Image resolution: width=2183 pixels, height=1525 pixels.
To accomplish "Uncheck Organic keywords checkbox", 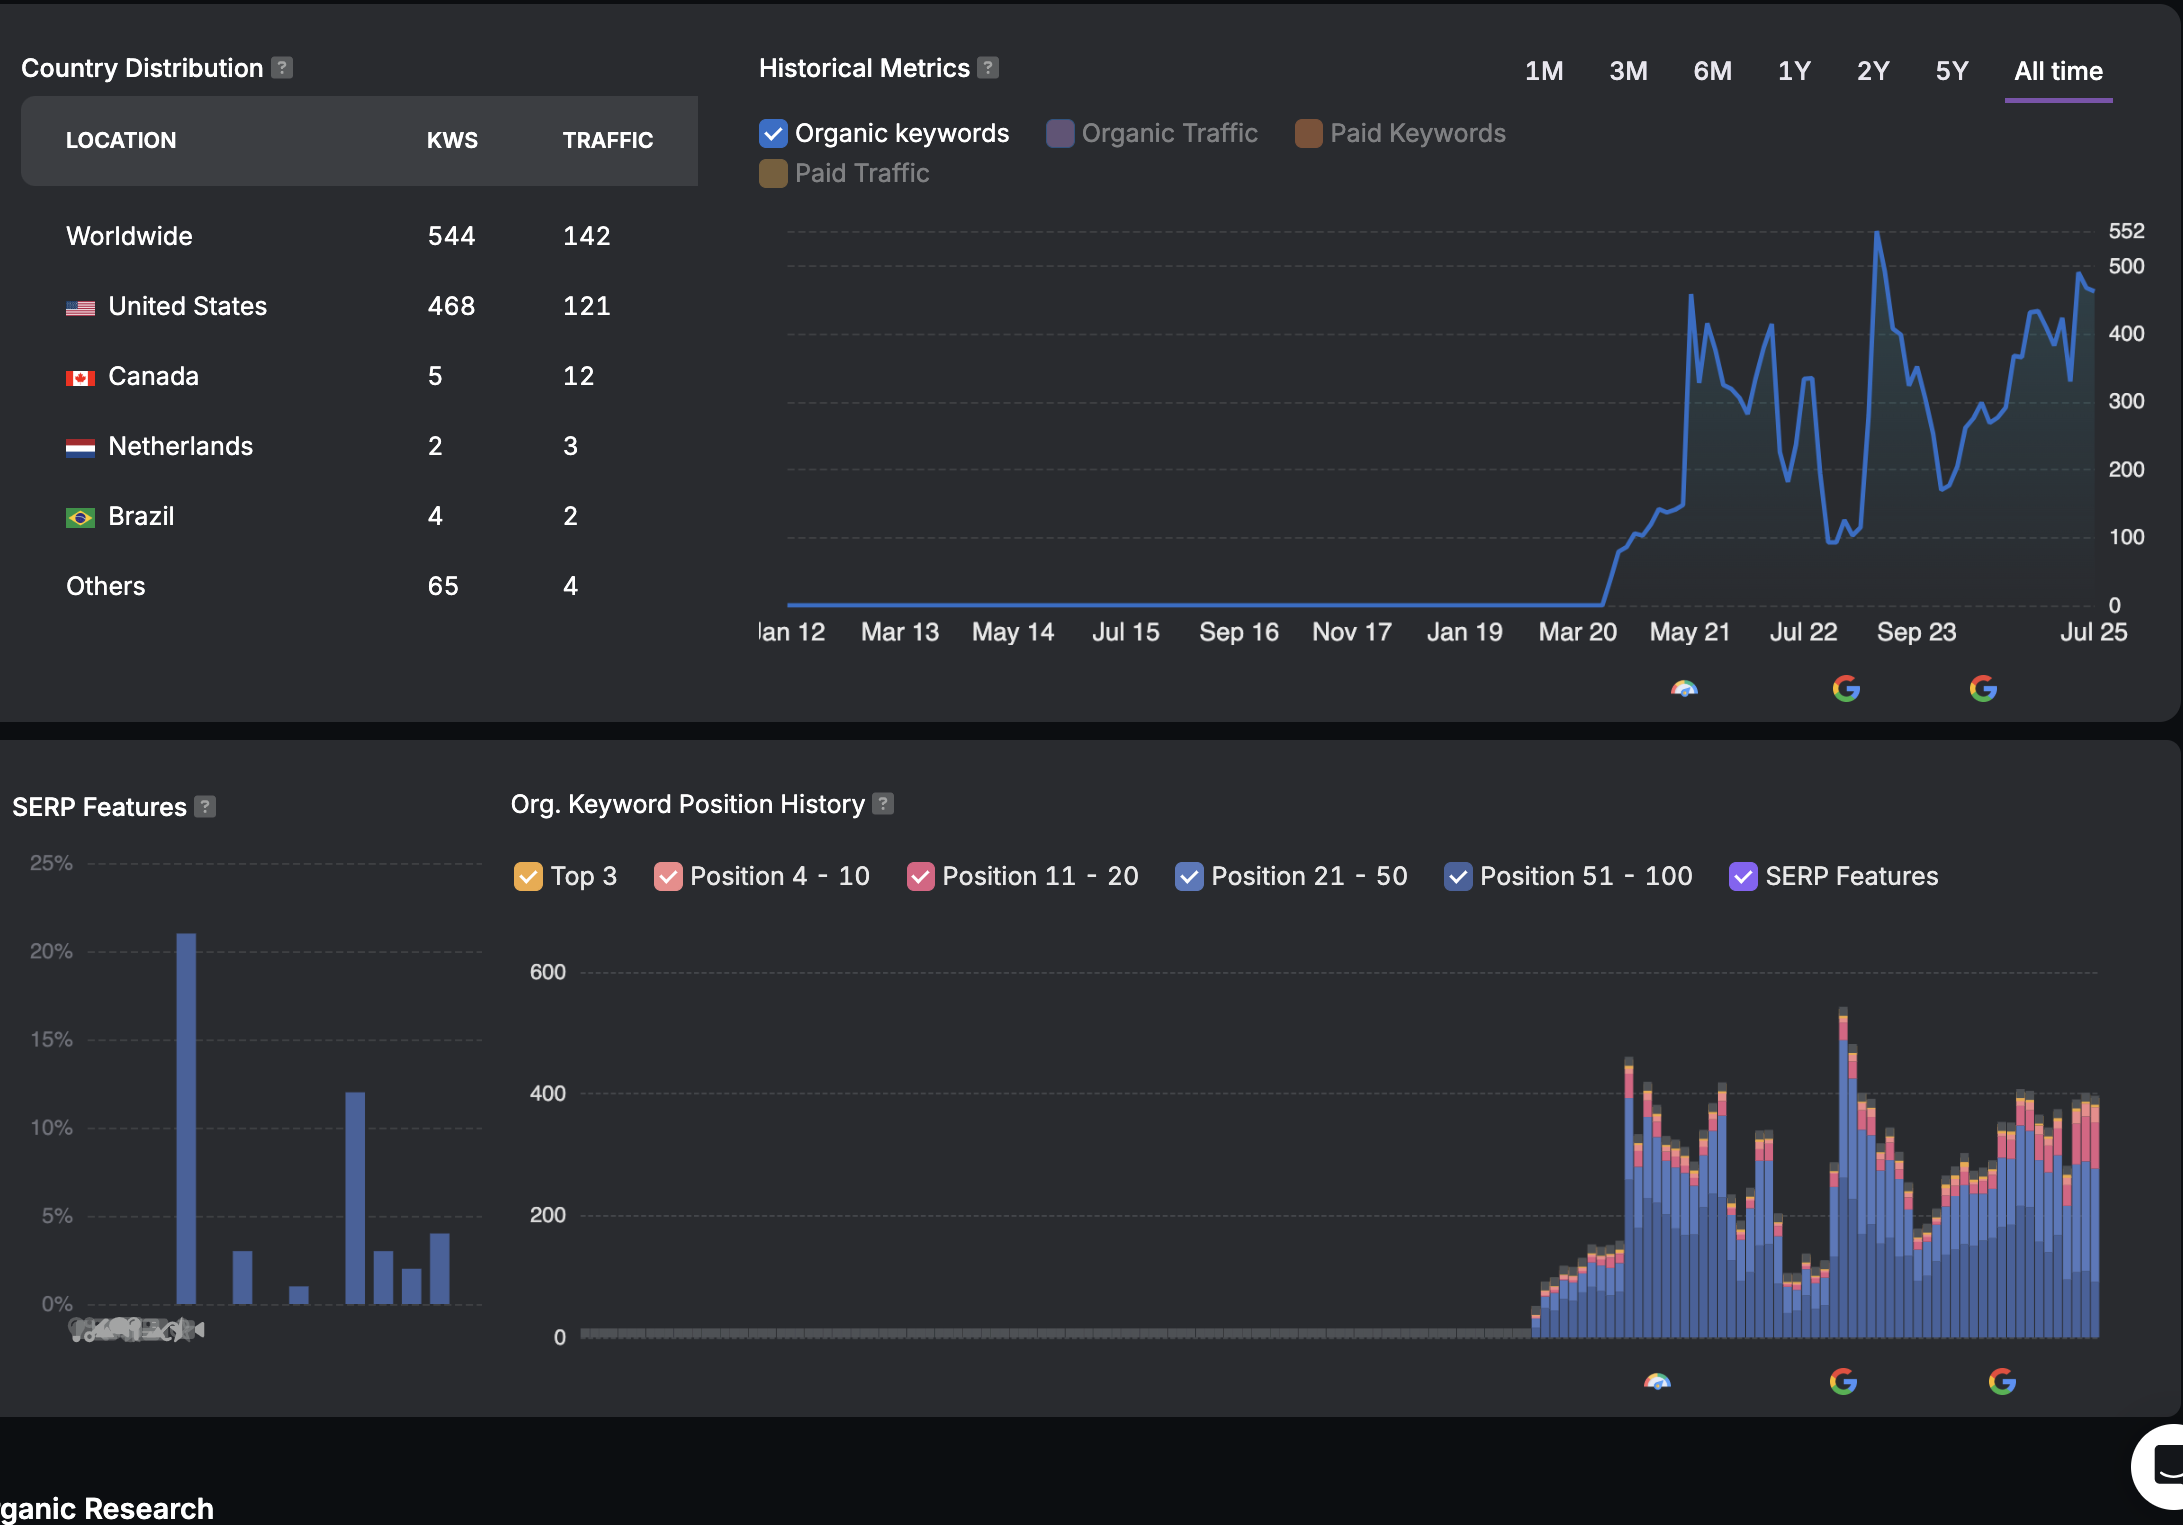I will (x=773, y=133).
